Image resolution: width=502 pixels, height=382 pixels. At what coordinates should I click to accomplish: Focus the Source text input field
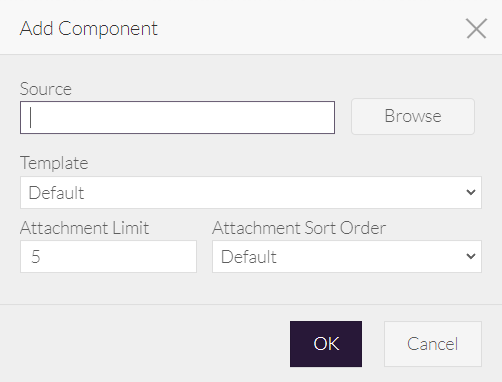point(177,118)
